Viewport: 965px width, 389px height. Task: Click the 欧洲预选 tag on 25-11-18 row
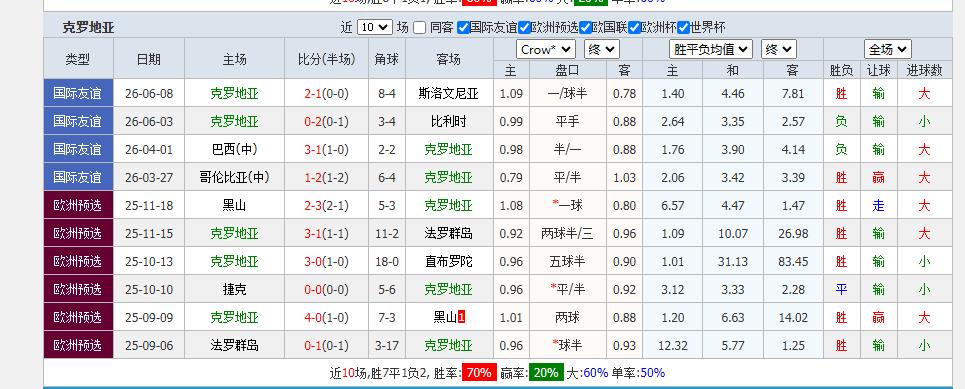click(x=78, y=205)
